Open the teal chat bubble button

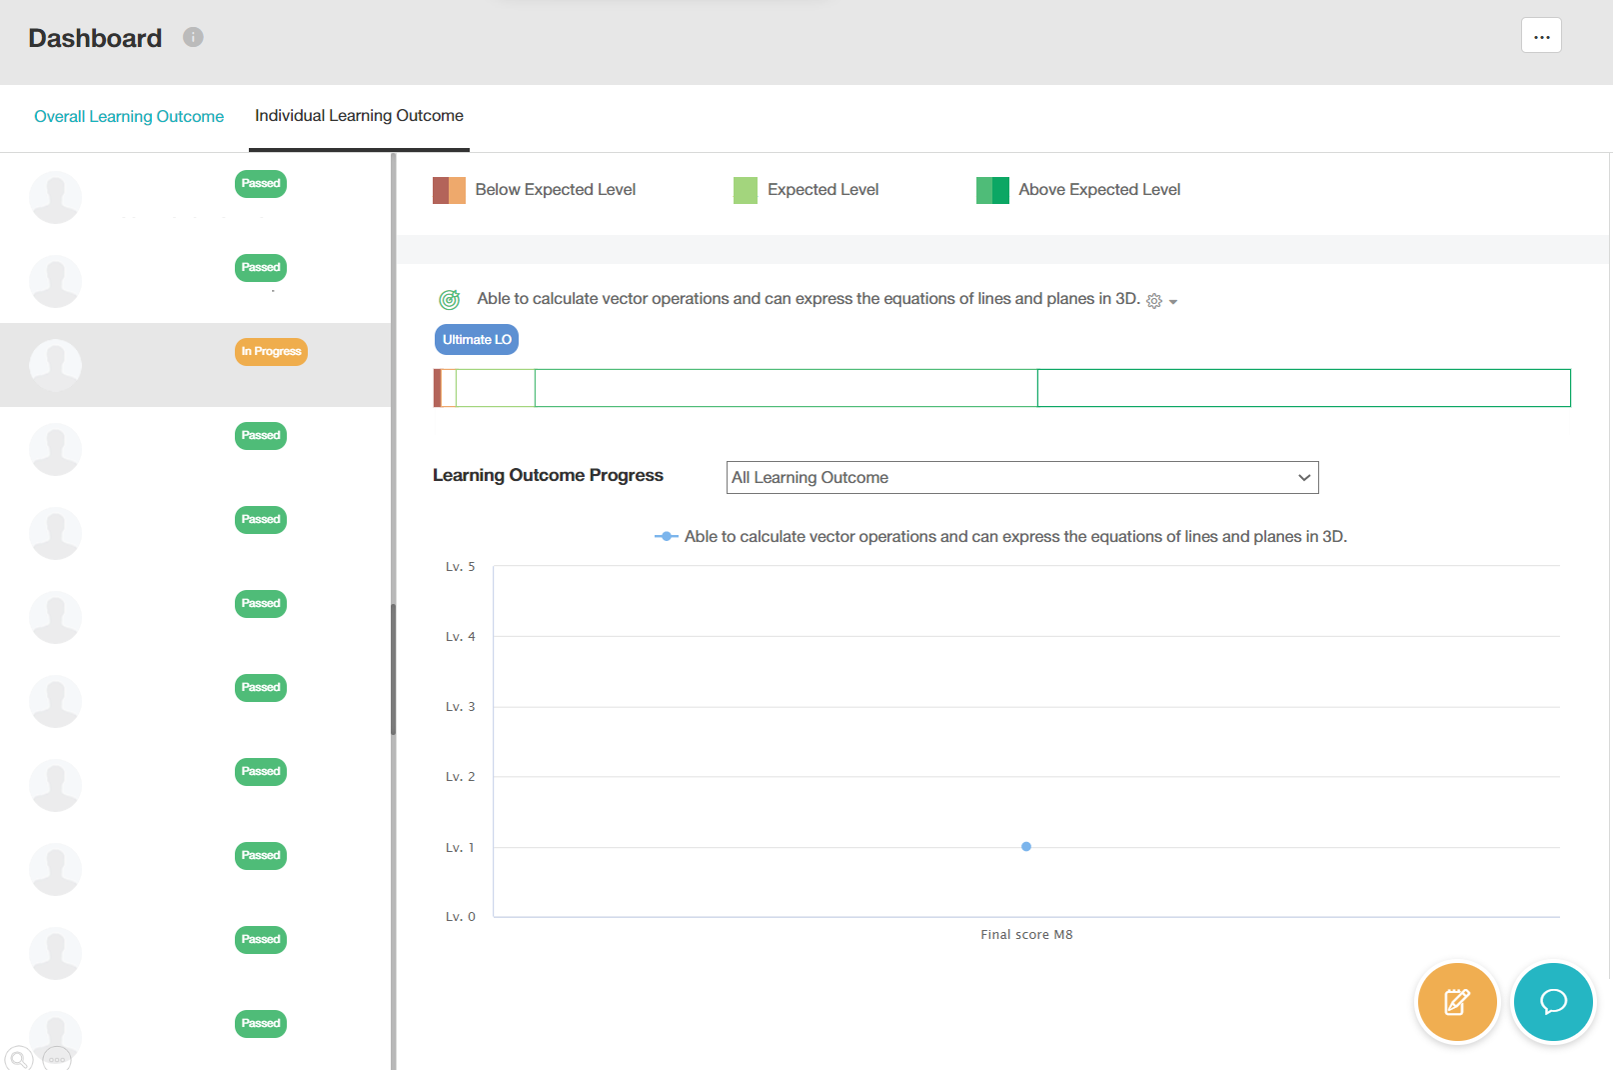coord(1553,1002)
